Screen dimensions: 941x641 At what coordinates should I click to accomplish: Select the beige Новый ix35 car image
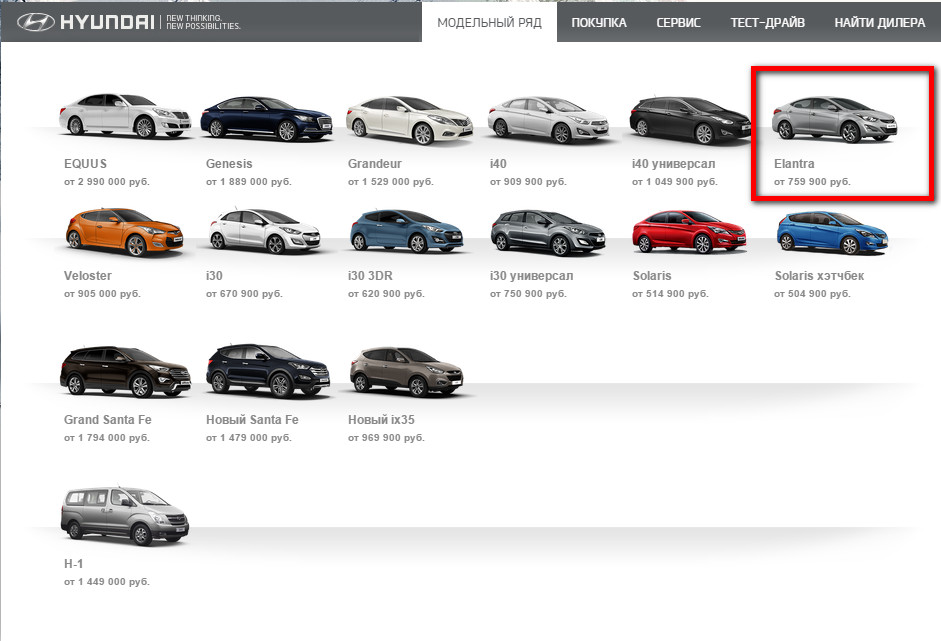406,372
